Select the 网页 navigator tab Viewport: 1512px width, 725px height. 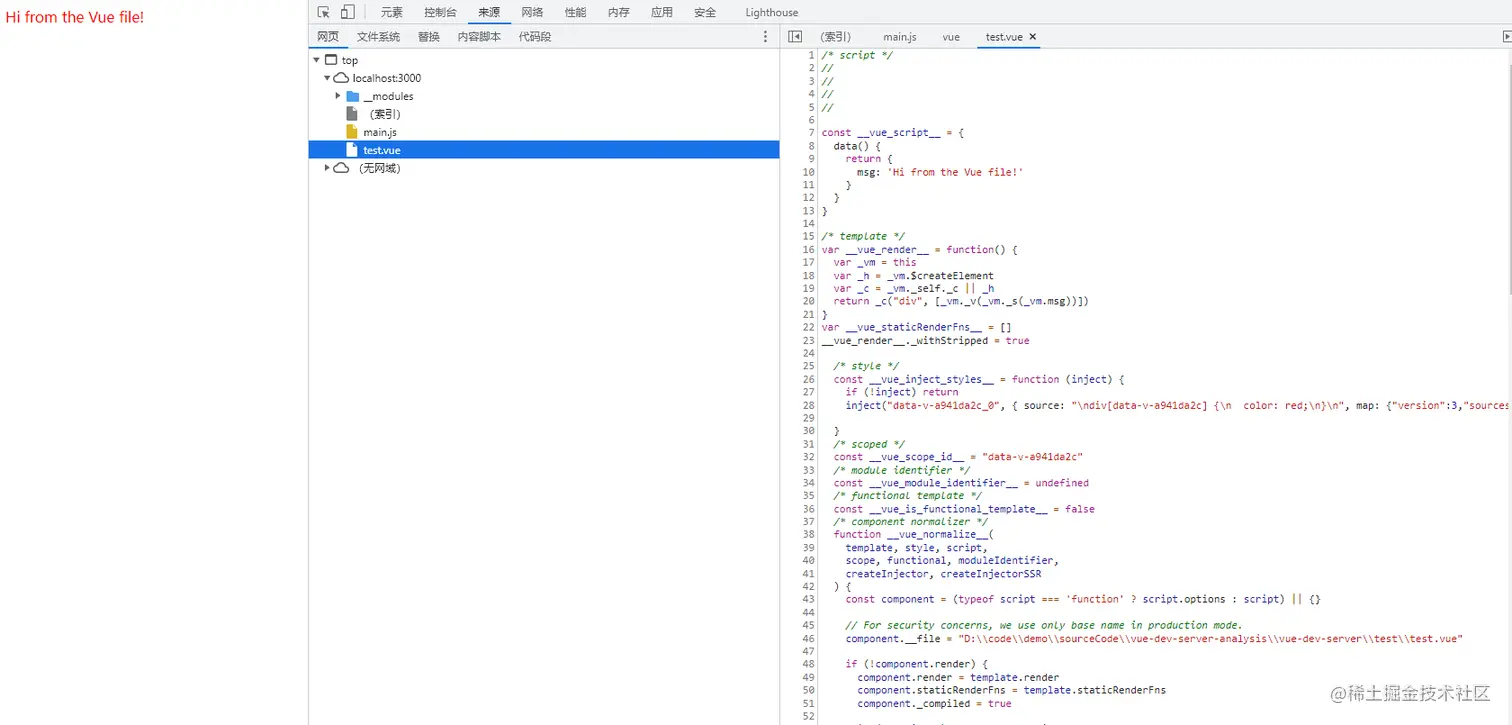click(x=328, y=37)
